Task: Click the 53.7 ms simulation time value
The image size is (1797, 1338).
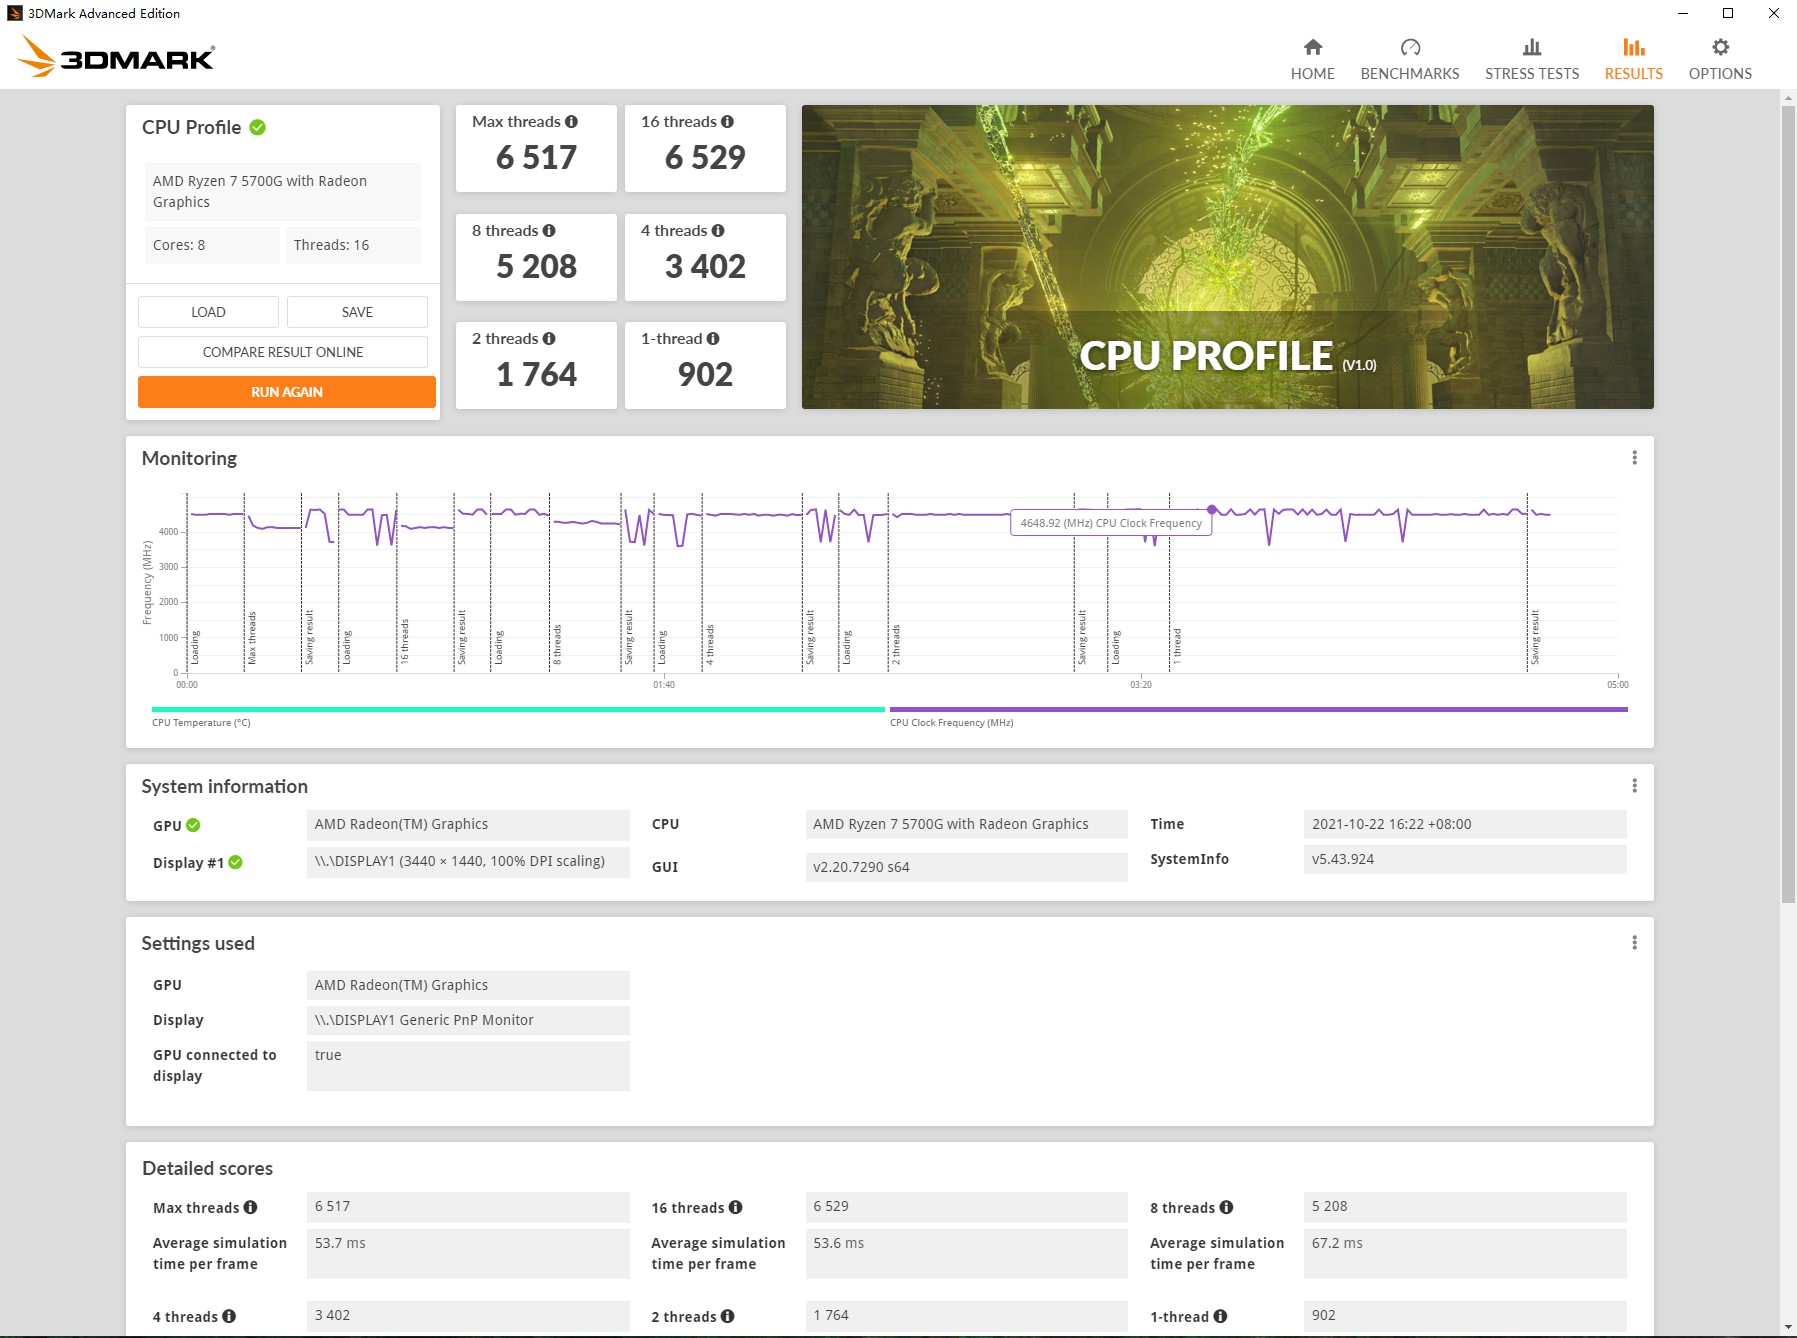Action: (468, 1253)
